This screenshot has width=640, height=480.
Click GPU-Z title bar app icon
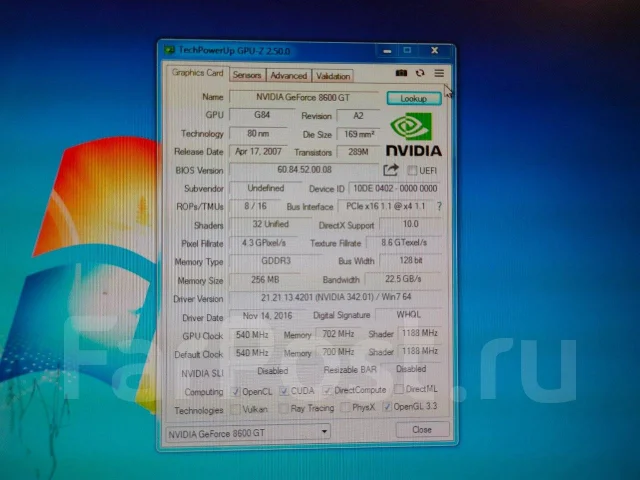(x=169, y=50)
